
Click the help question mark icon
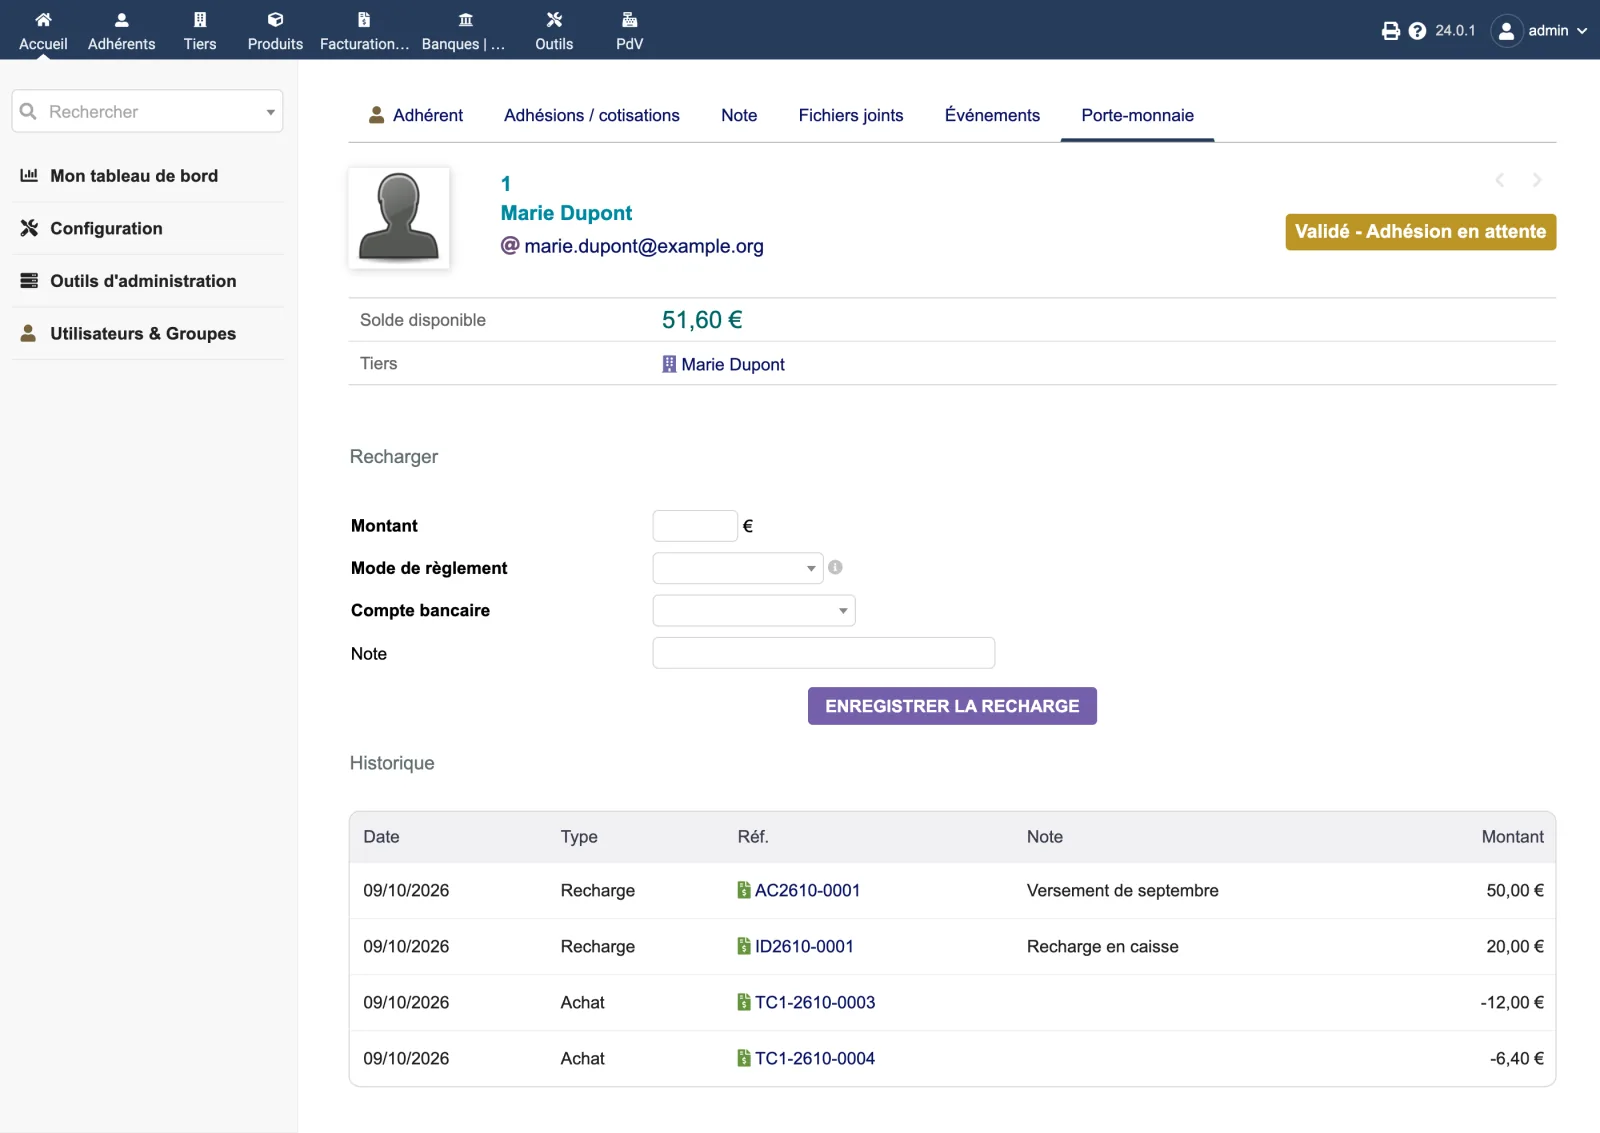1417,31
